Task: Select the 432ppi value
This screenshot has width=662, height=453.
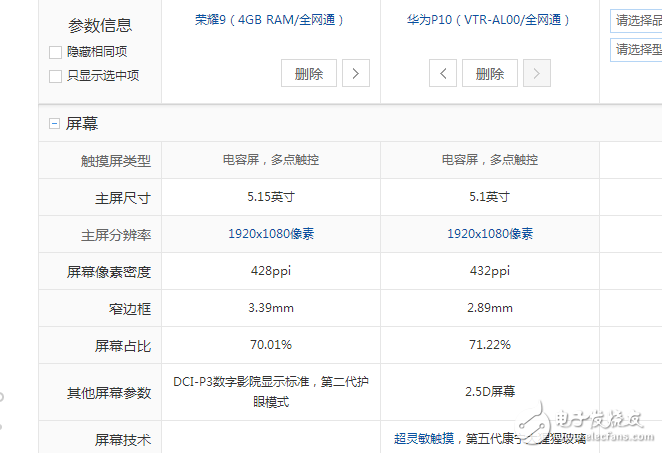Action: 490,271
